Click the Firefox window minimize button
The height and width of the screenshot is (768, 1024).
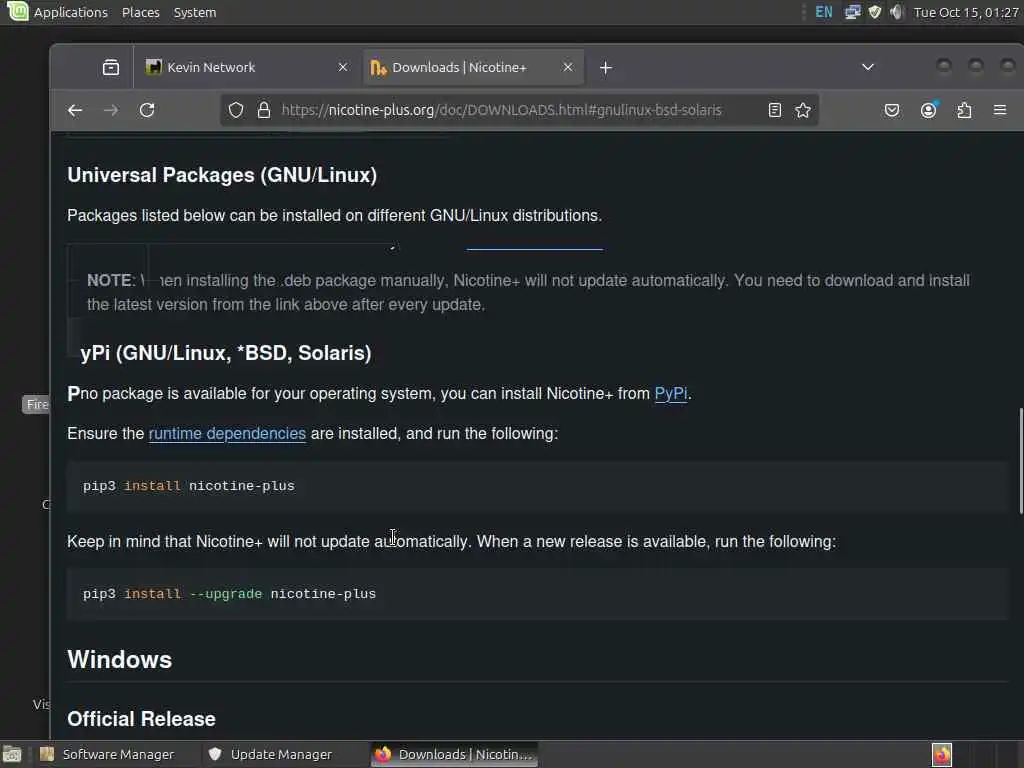tap(944, 67)
